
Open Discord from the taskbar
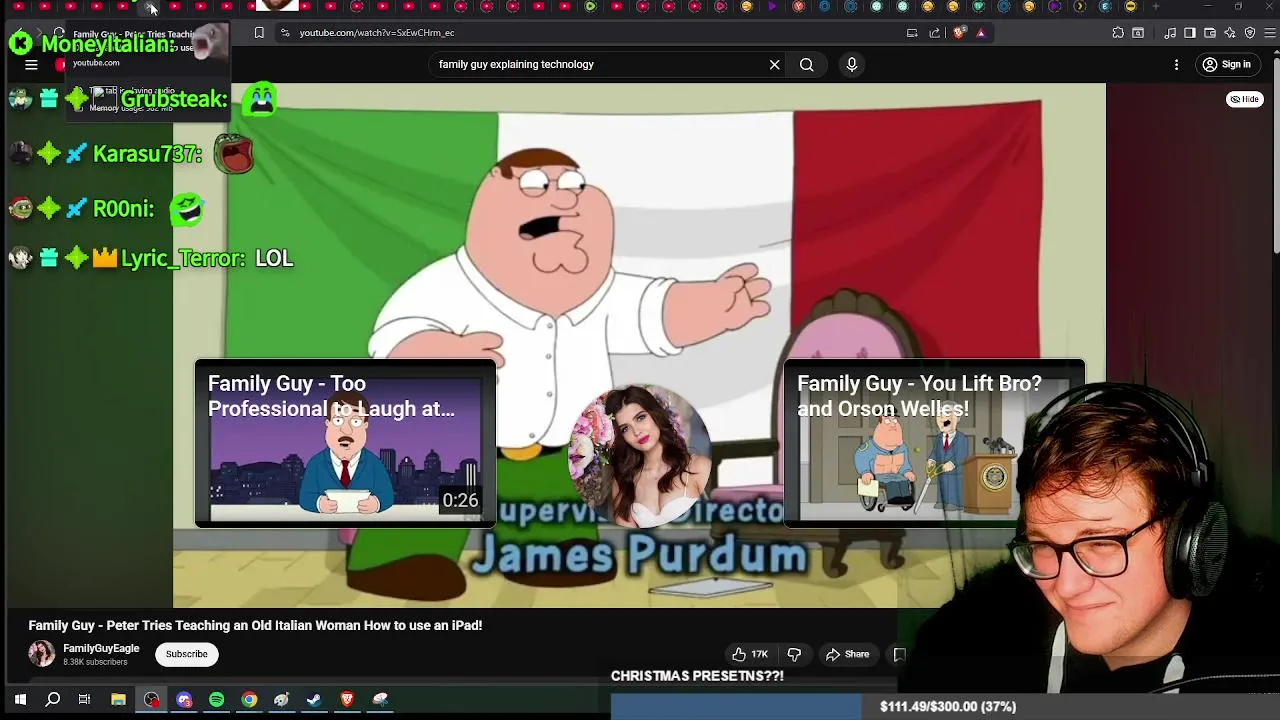click(184, 700)
